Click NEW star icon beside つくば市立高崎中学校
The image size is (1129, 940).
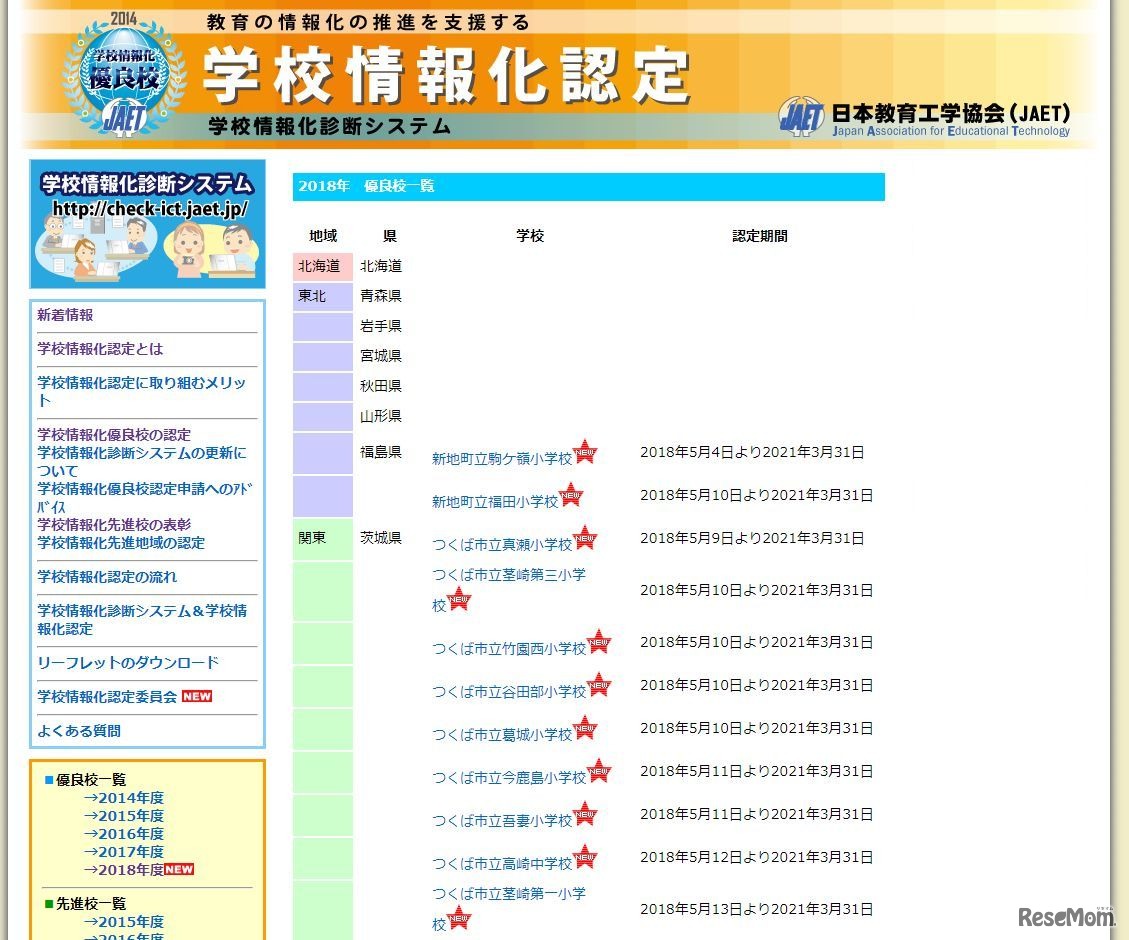585,857
